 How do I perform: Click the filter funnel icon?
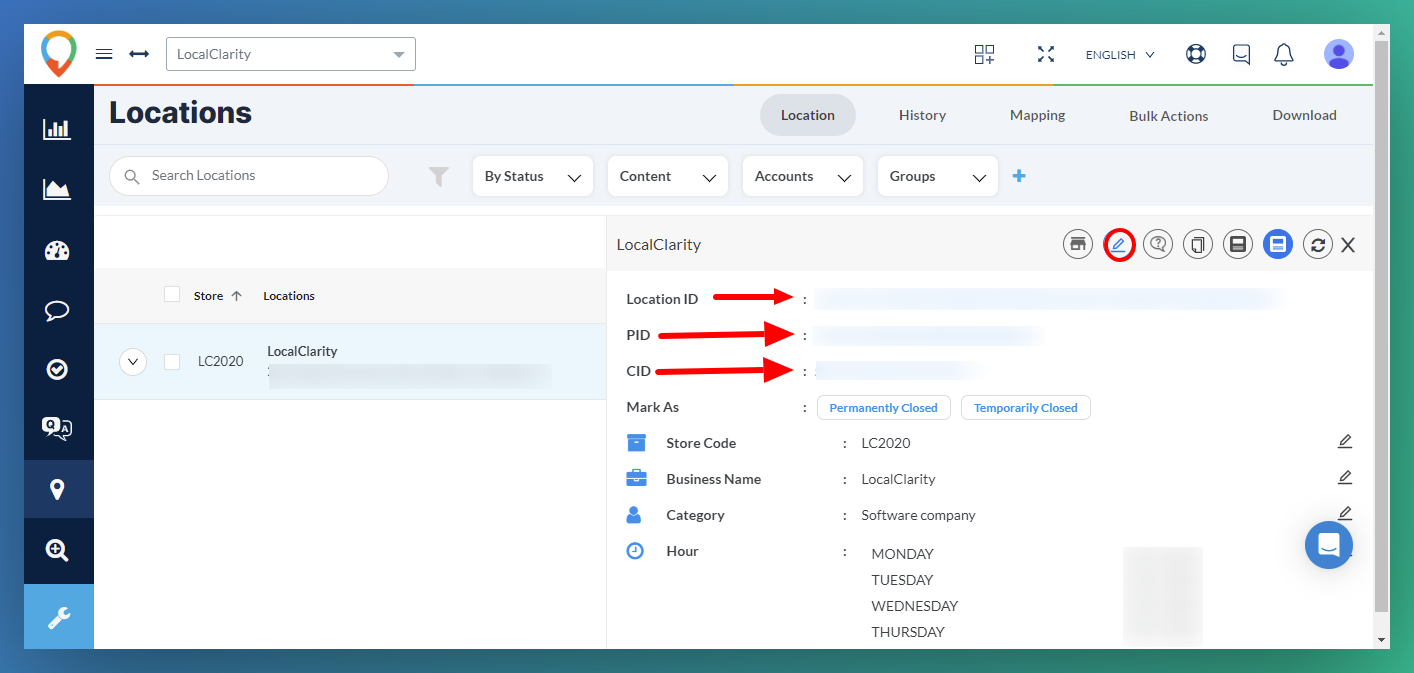pyautogui.click(x=439, y=177)
